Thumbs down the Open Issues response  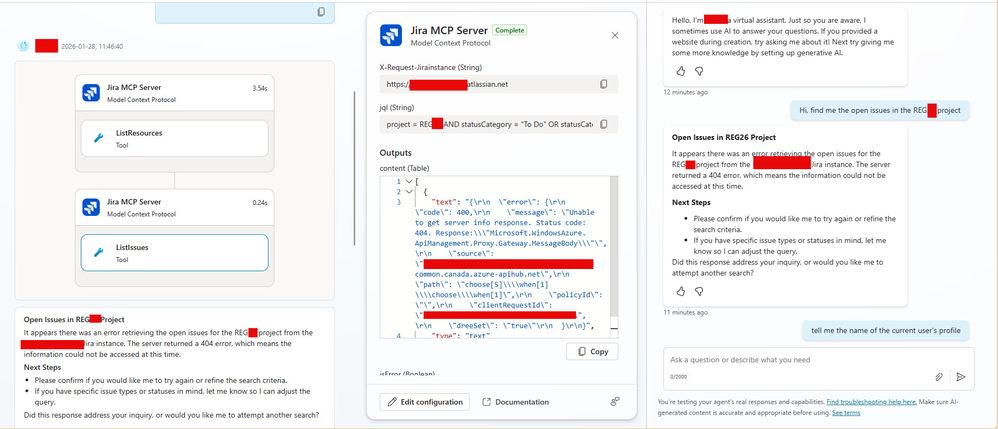click(699, 291)
